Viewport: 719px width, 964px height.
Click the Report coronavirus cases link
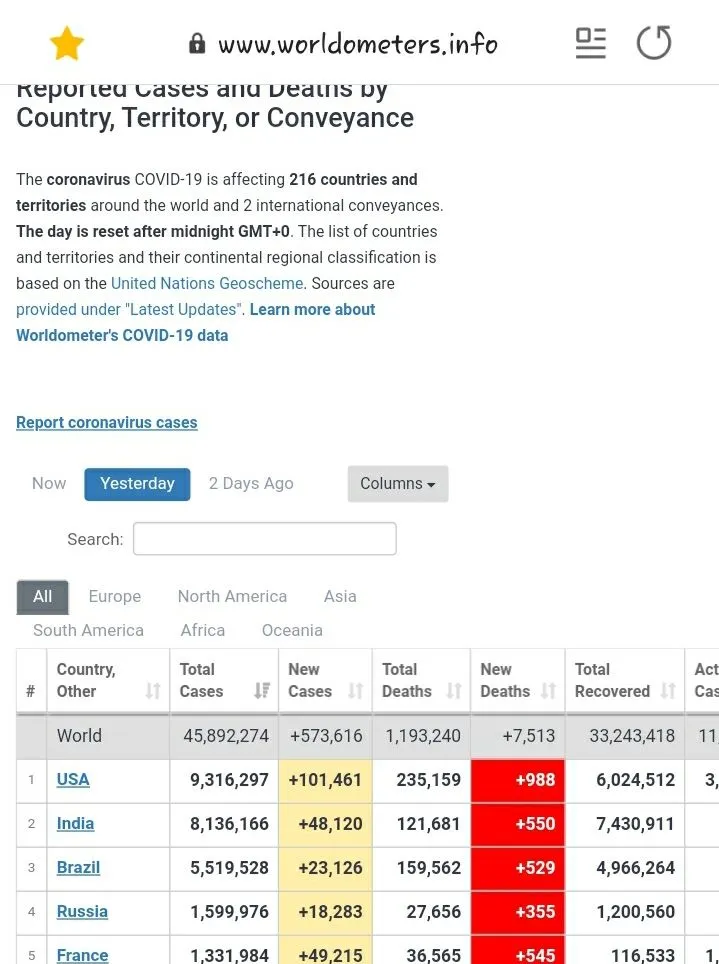point(106,422)
